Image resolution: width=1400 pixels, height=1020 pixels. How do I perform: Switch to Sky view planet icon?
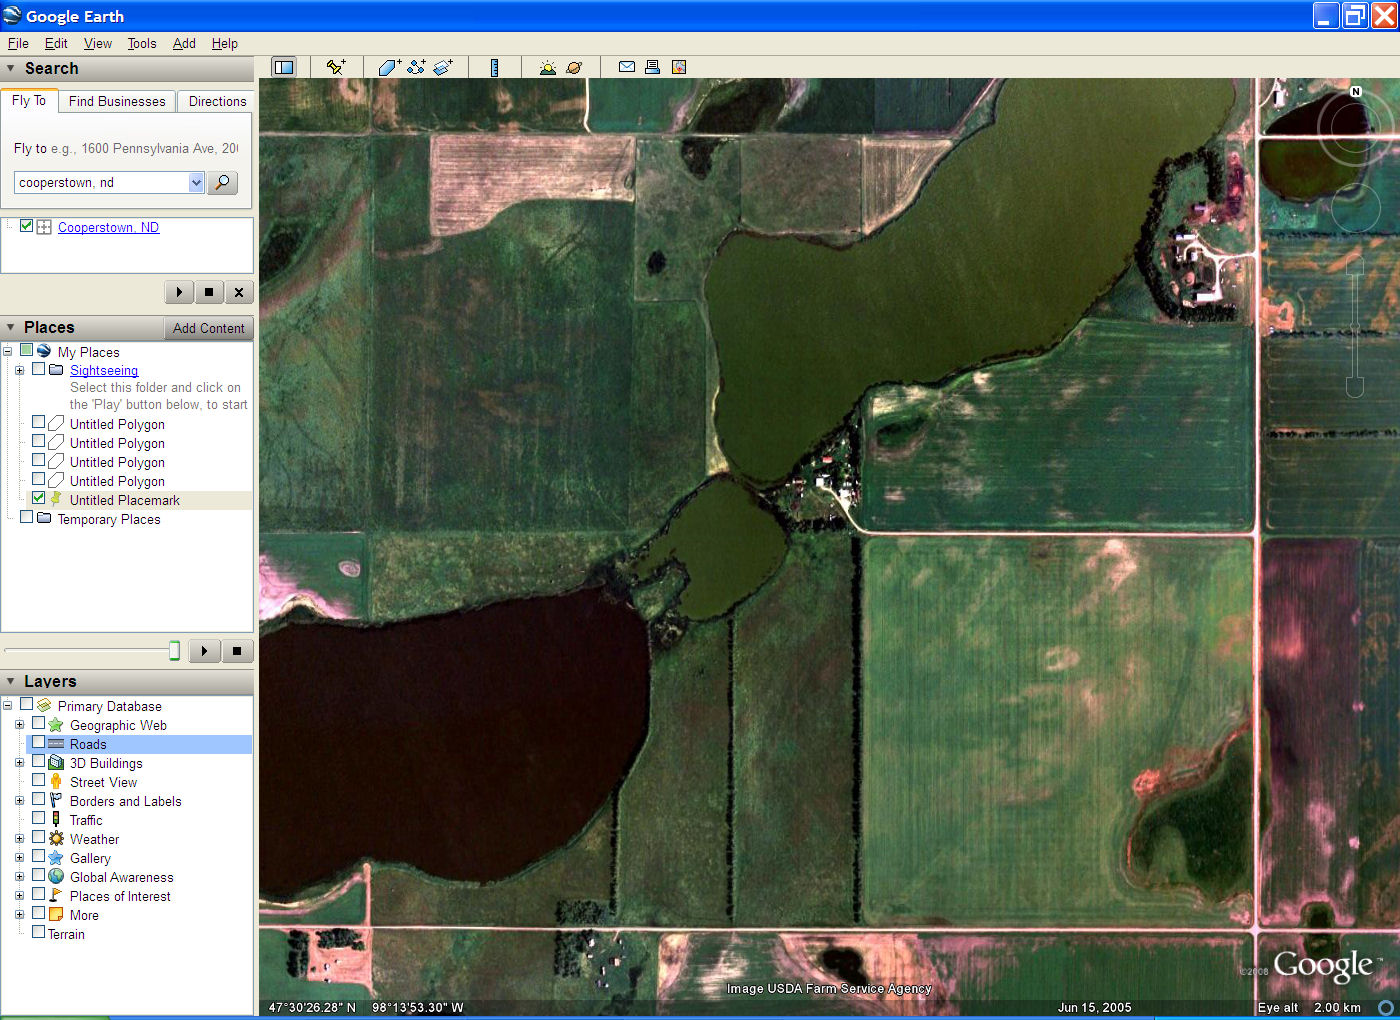[x=574, y=67]
